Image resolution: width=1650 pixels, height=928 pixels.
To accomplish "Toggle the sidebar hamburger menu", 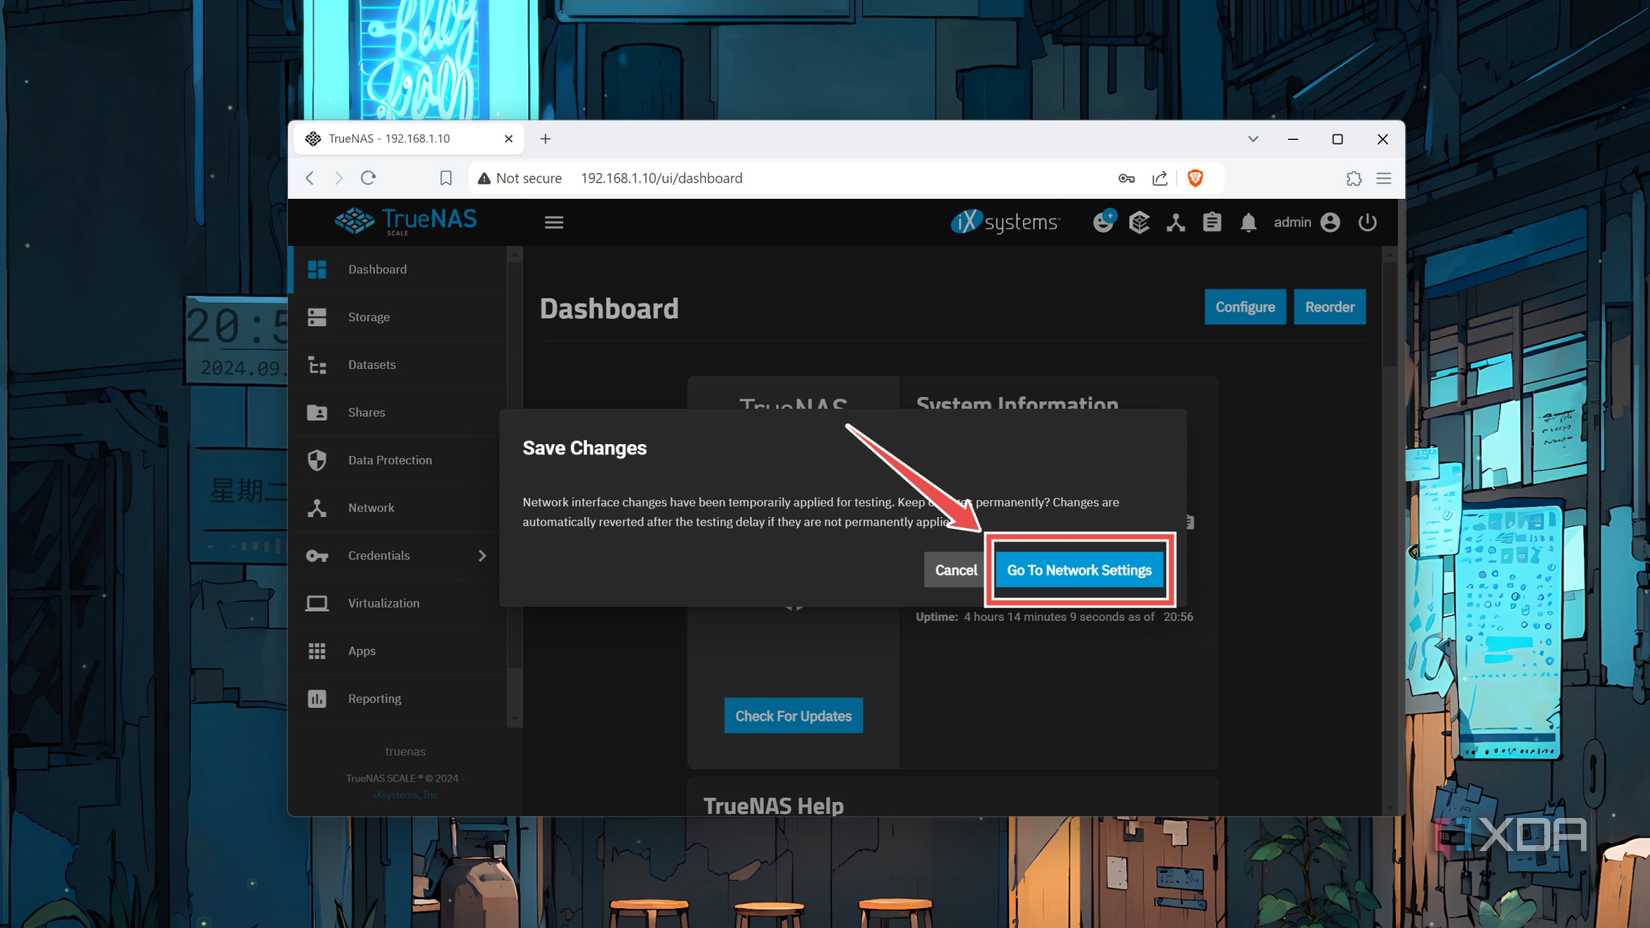I will click(554, 222).
